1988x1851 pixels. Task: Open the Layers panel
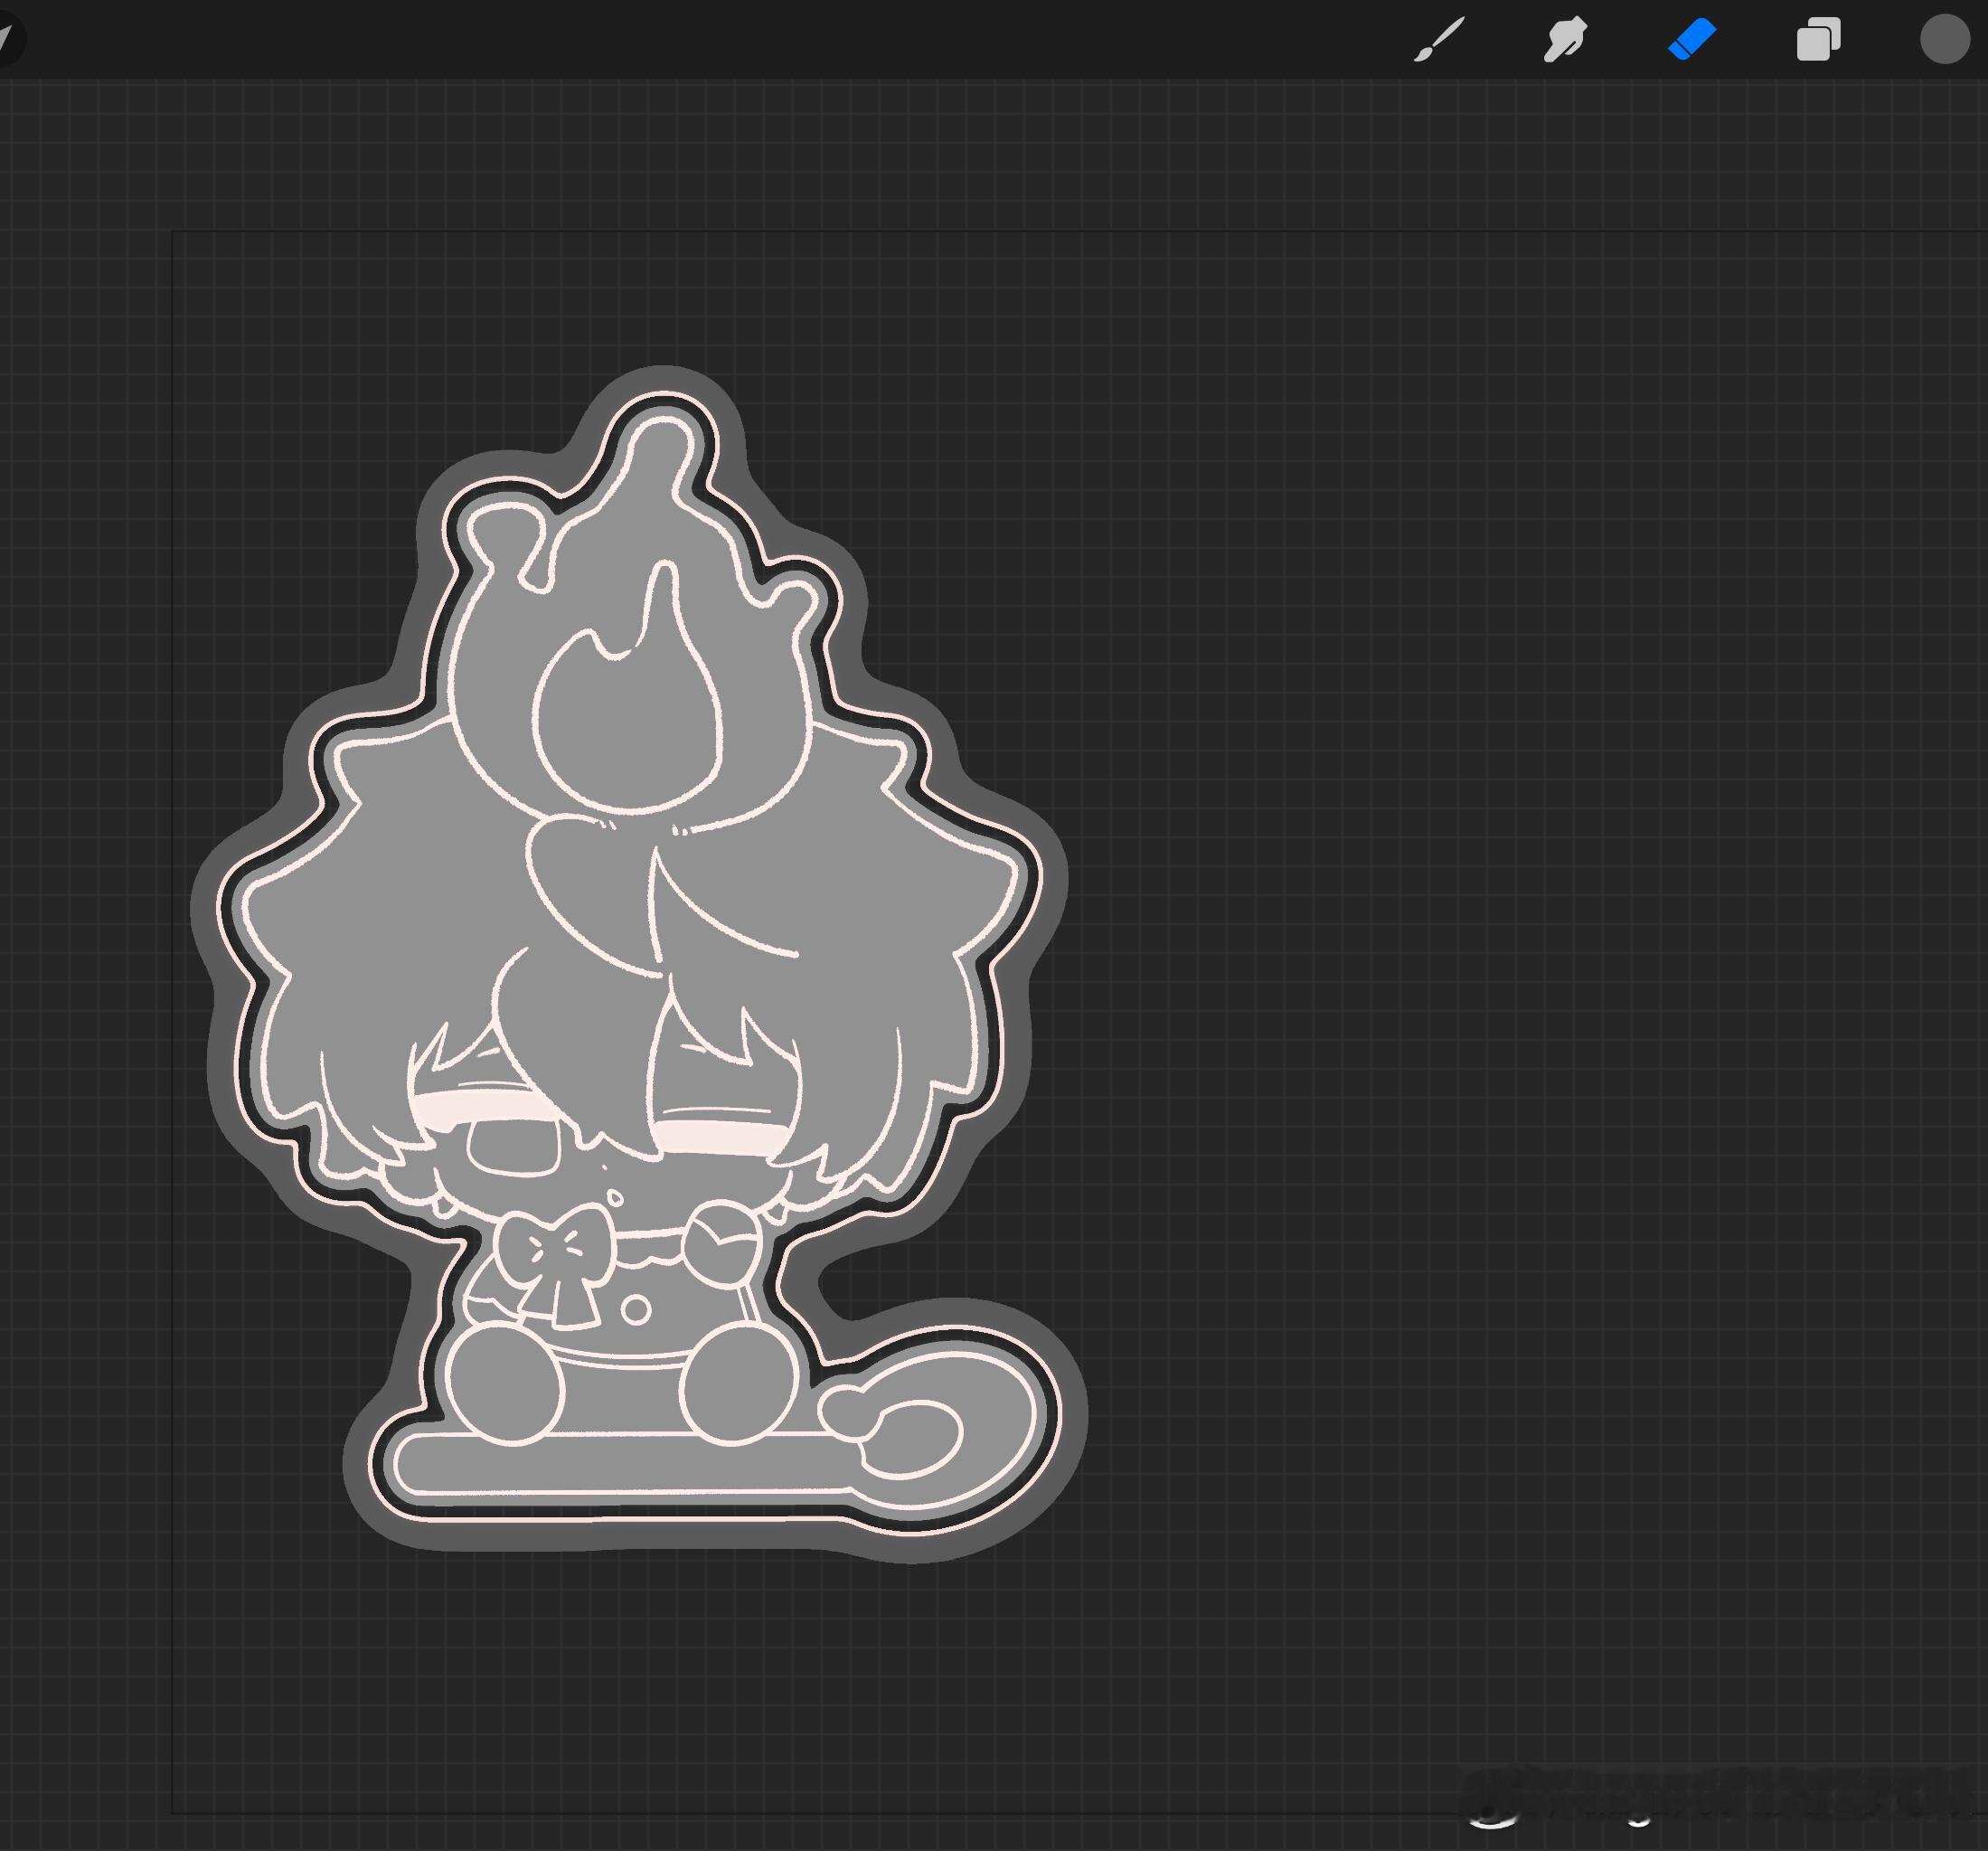click(1818, 41)
